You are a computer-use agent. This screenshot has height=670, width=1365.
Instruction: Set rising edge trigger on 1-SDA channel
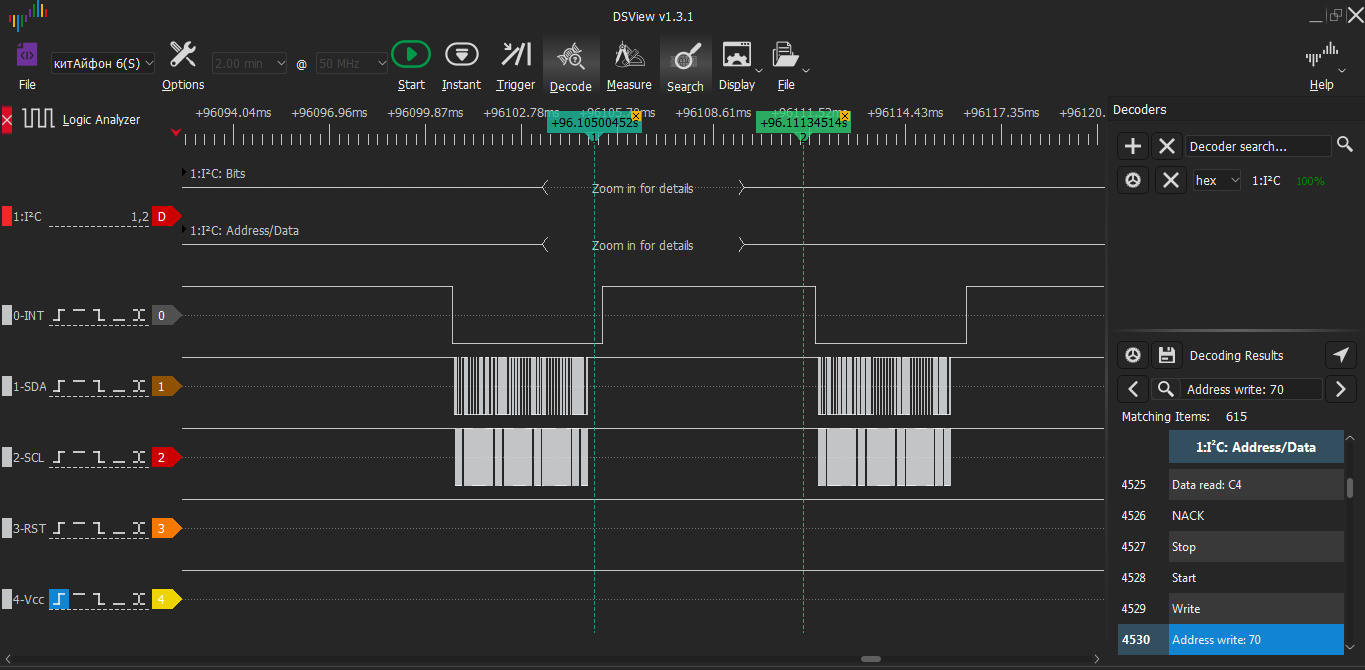point(59,386)
